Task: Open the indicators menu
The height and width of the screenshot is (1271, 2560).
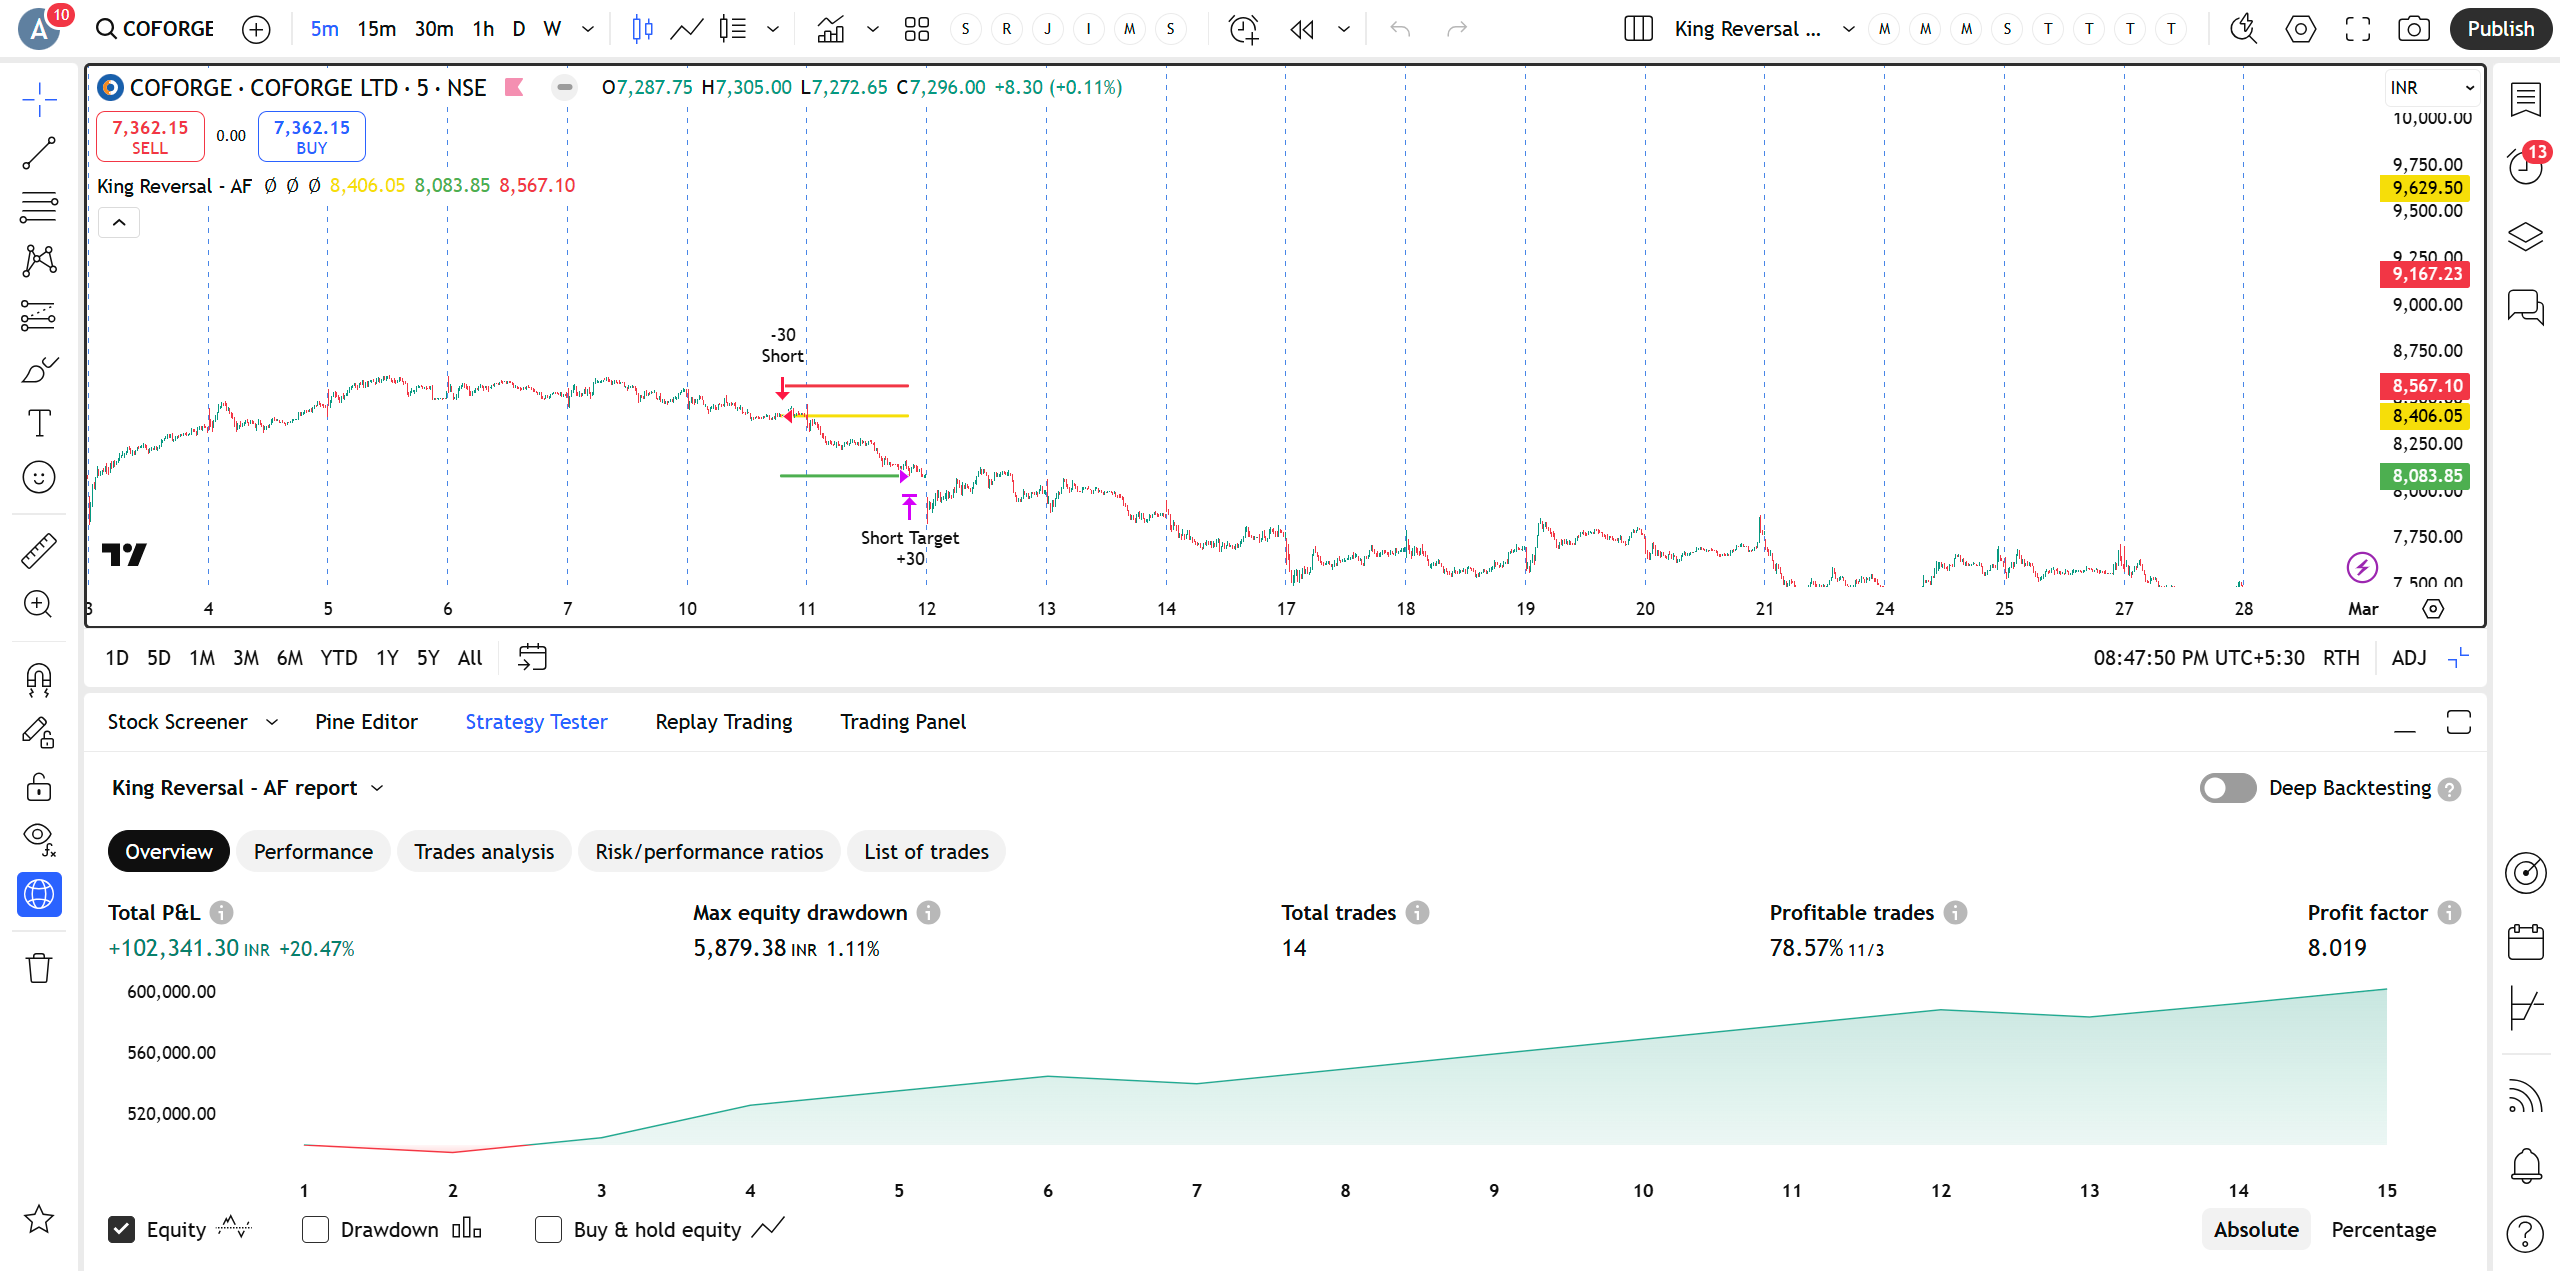Action: coord(831,29)
